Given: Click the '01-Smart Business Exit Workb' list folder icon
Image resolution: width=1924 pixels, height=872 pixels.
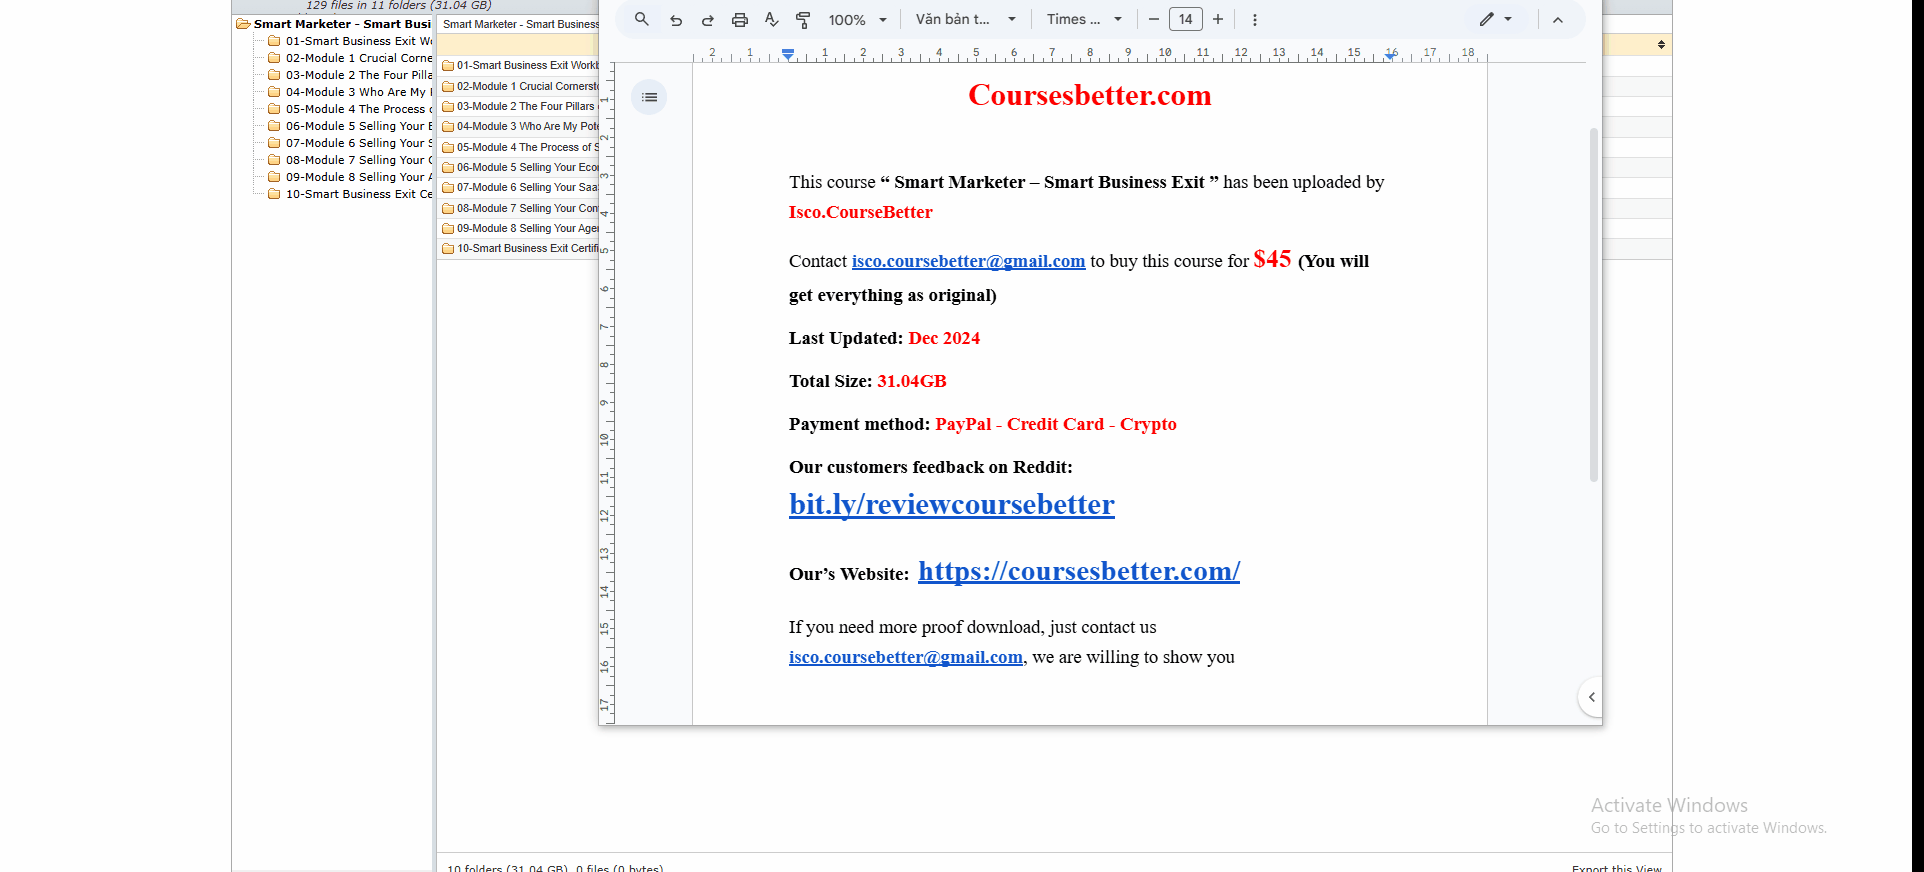Looking at the screenshot, I should tap(448, 66).
